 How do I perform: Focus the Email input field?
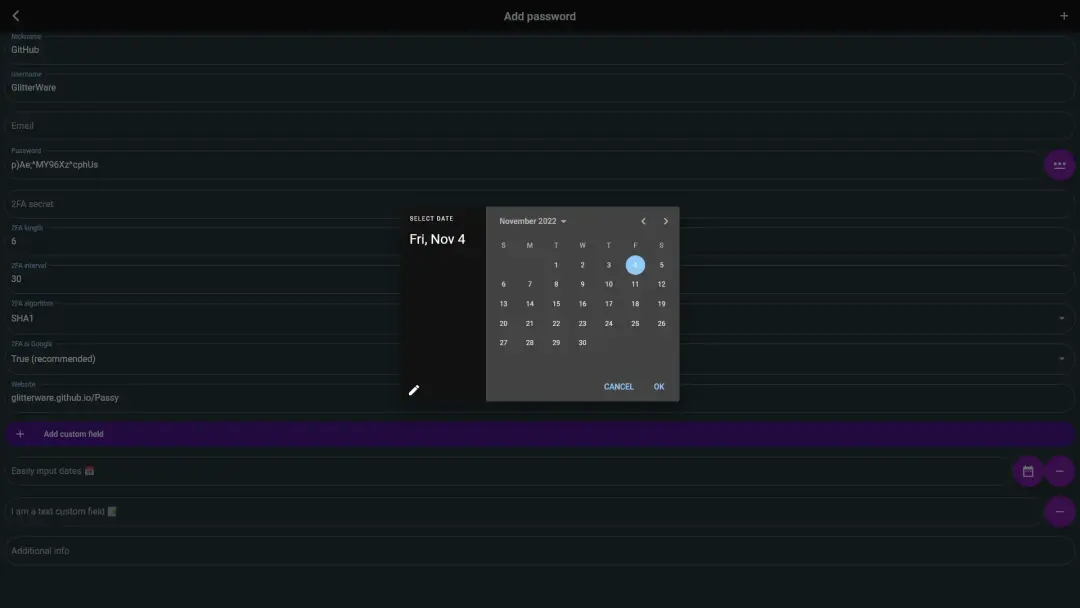click(540, 126)
